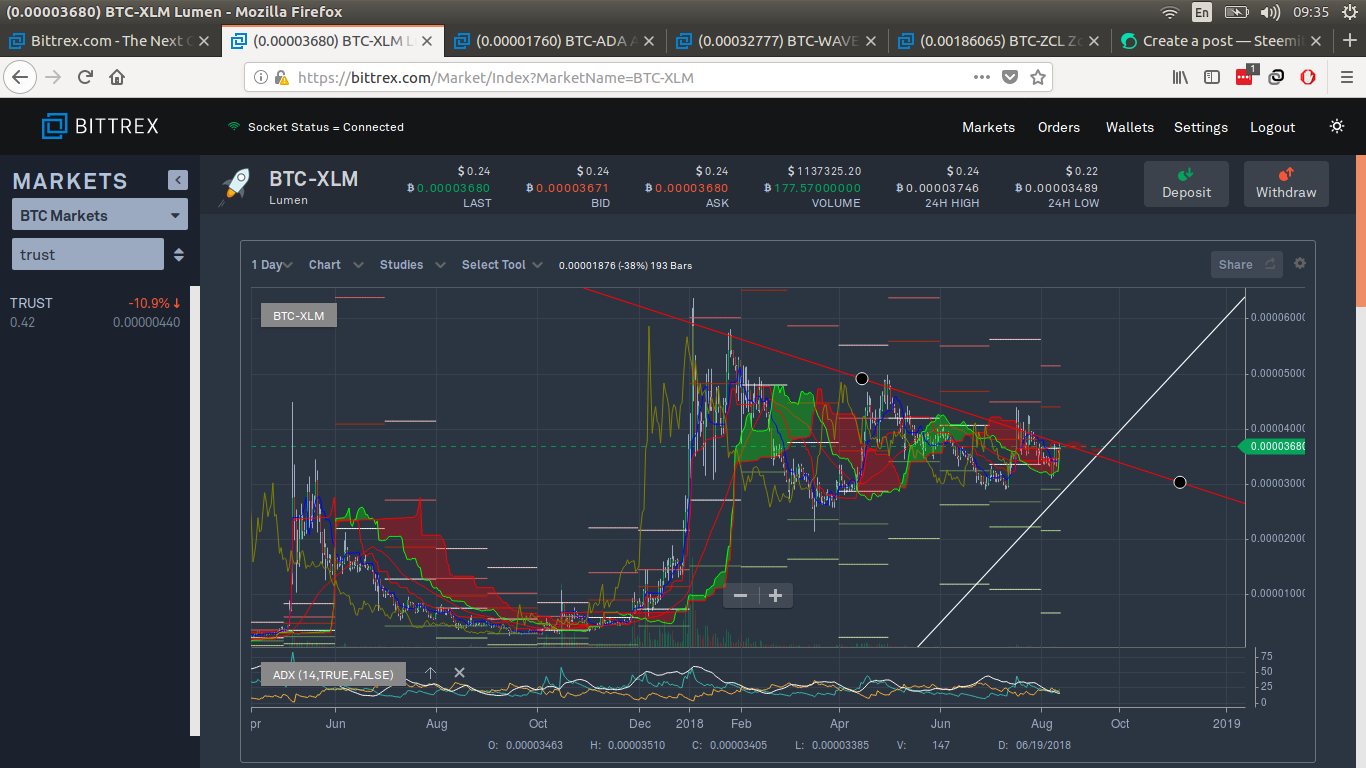This screenshot has width=1366, height=768.
Task: Bookmark this page with the star
Action: click(x=1038, y=77)
